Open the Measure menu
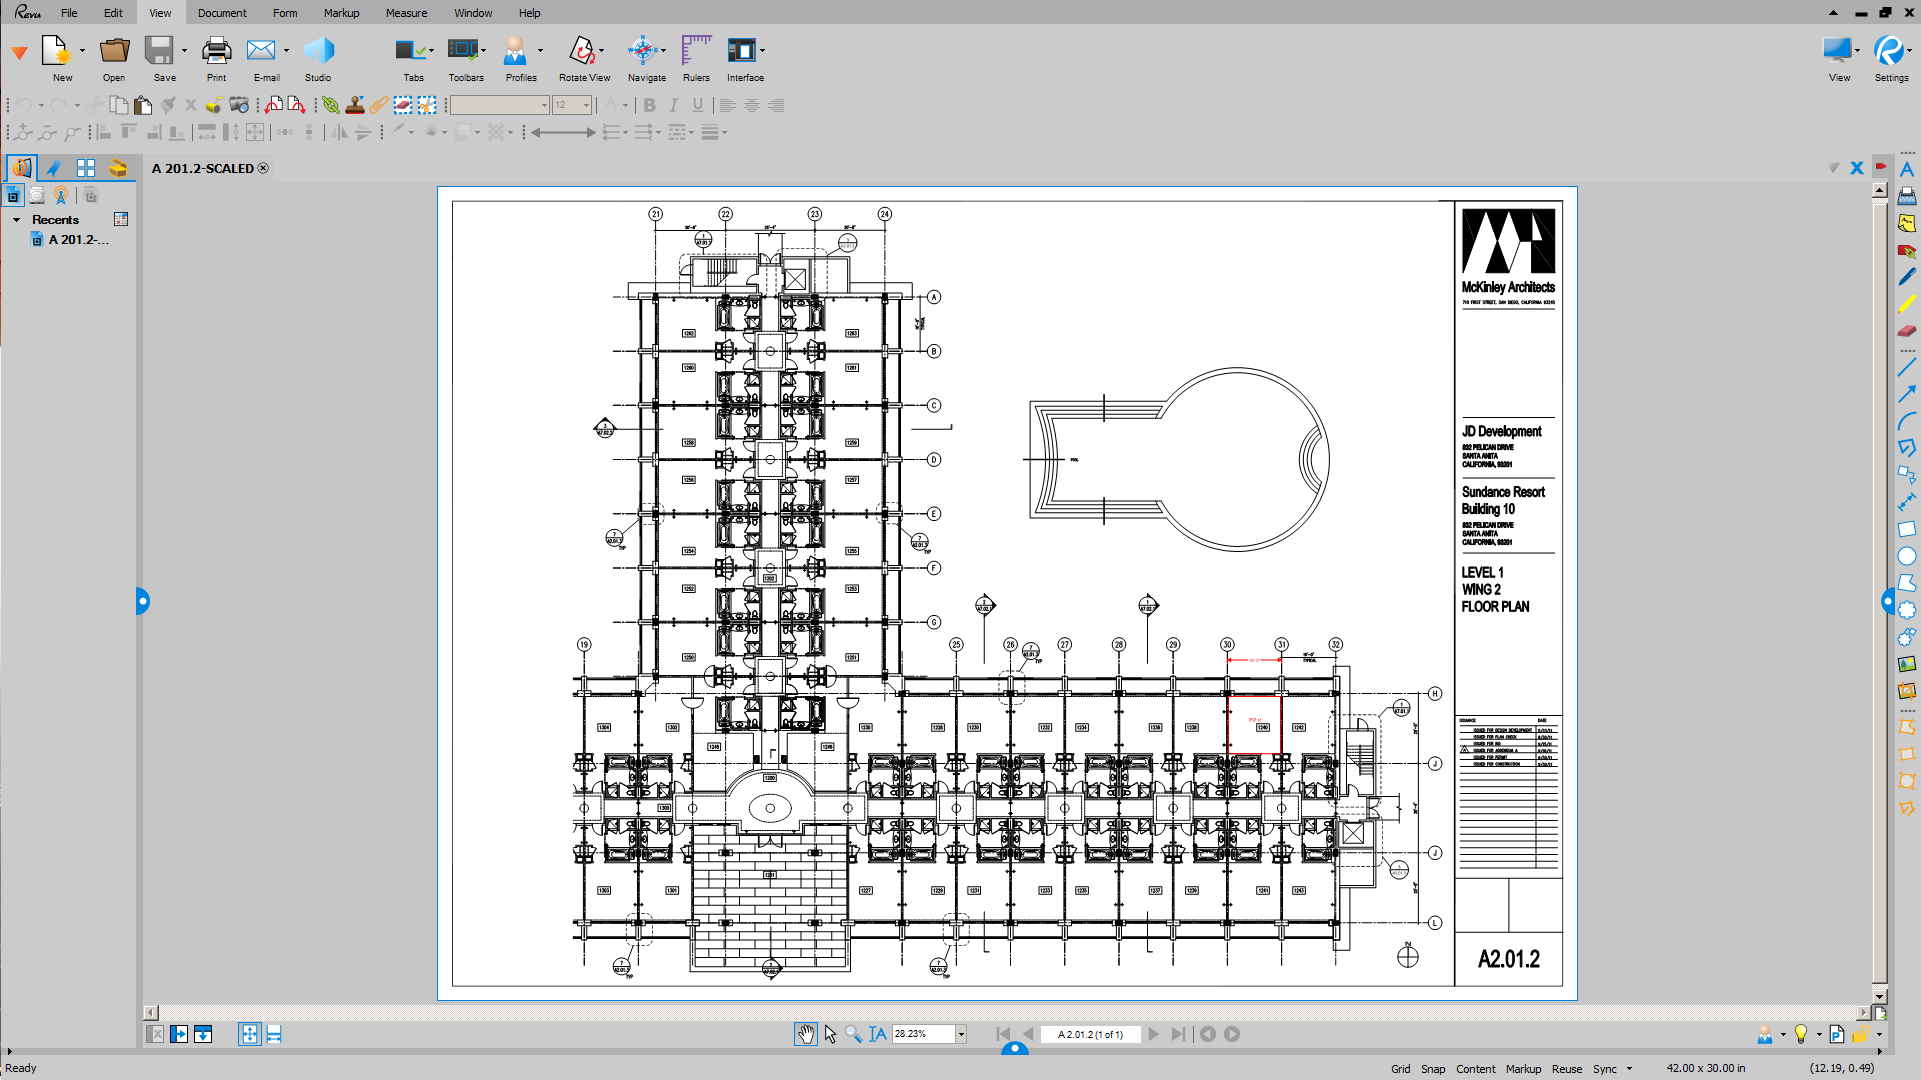Screen dimensions: 1921x1080 406,13
